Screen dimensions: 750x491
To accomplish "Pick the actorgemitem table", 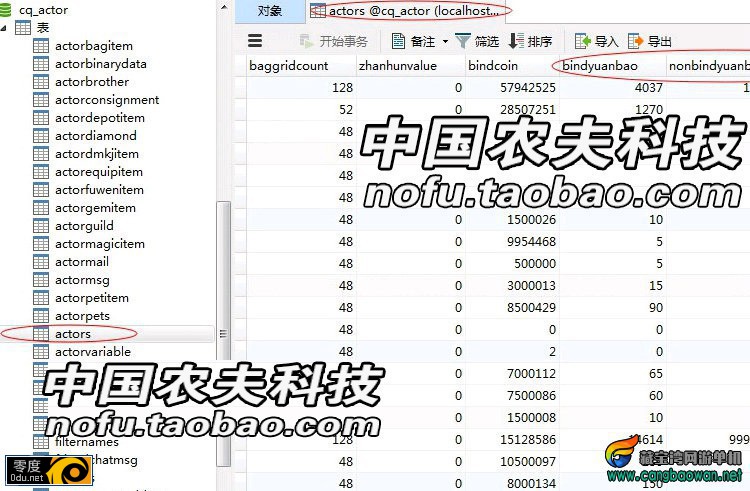I will pyautogui.click(x=95, y=208).
